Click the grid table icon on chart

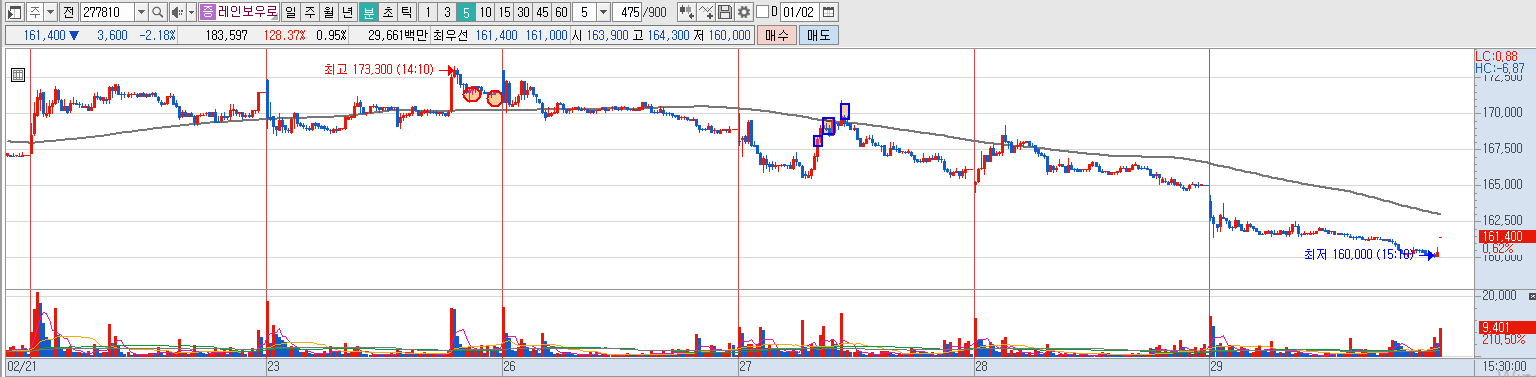coord(17,75)
